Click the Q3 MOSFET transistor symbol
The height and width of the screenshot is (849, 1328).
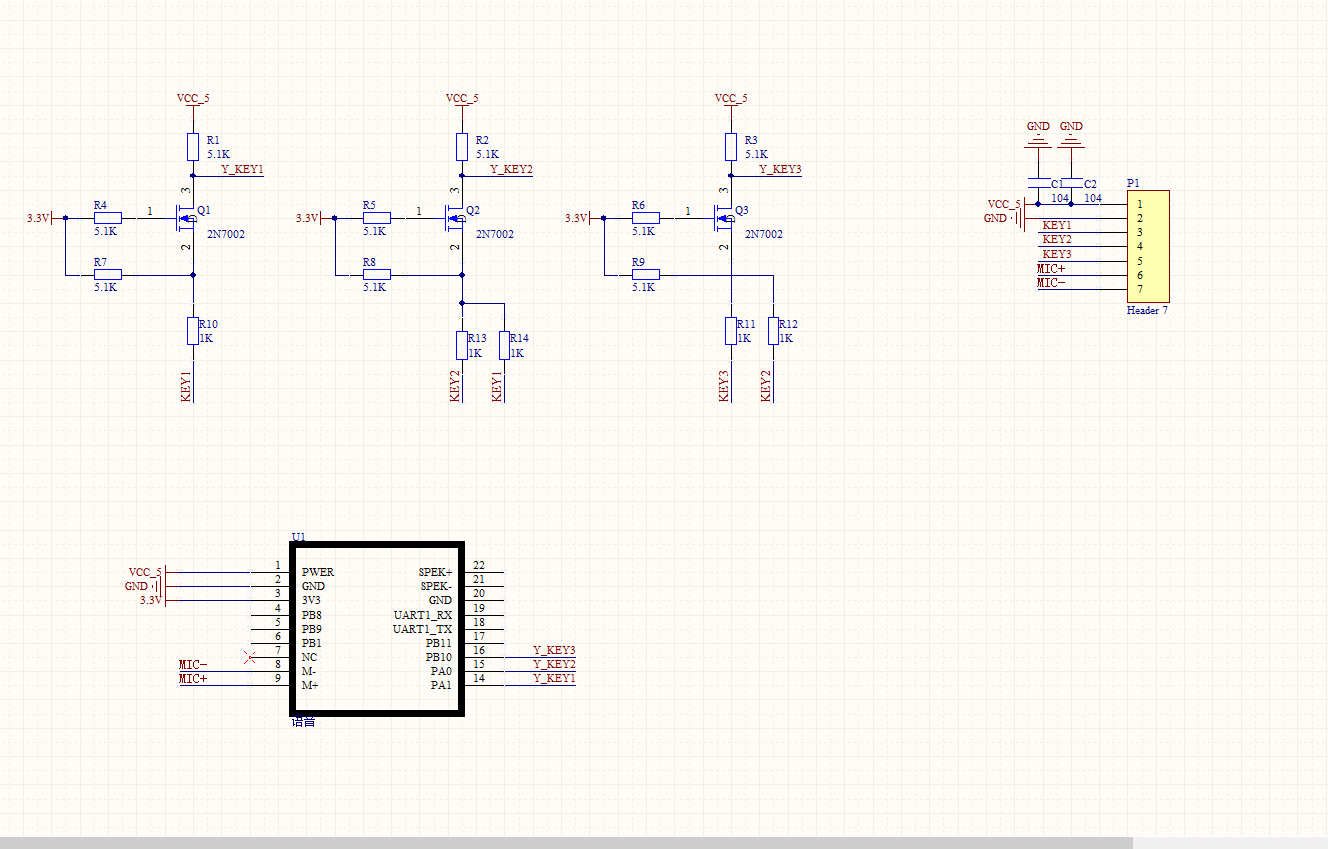tap(723, 218)
